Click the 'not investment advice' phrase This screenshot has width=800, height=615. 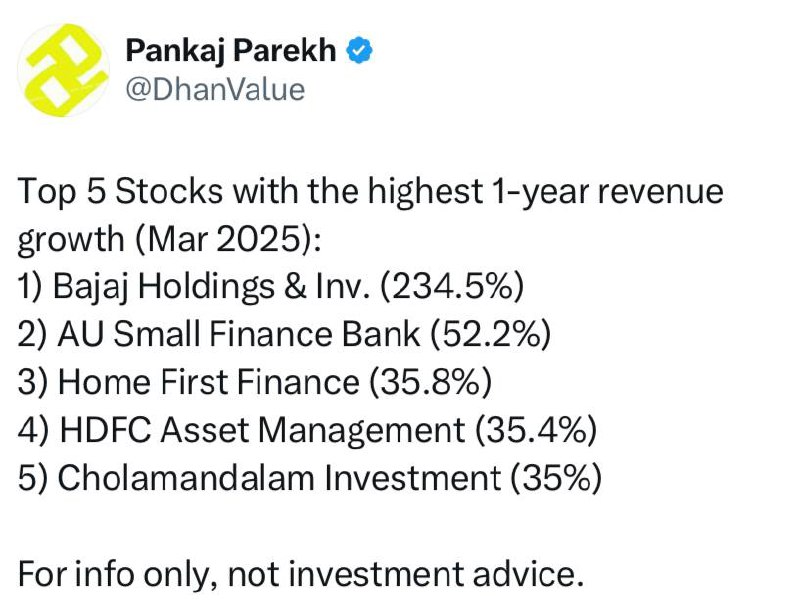[x=405, y=574]
